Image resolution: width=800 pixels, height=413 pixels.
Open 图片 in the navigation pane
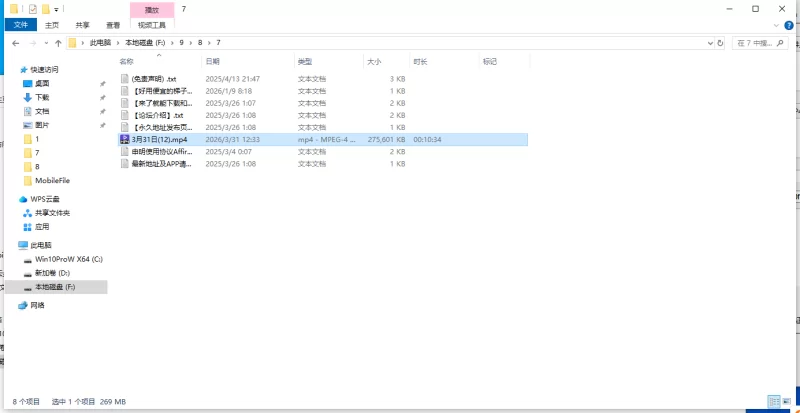click(42, 125)
